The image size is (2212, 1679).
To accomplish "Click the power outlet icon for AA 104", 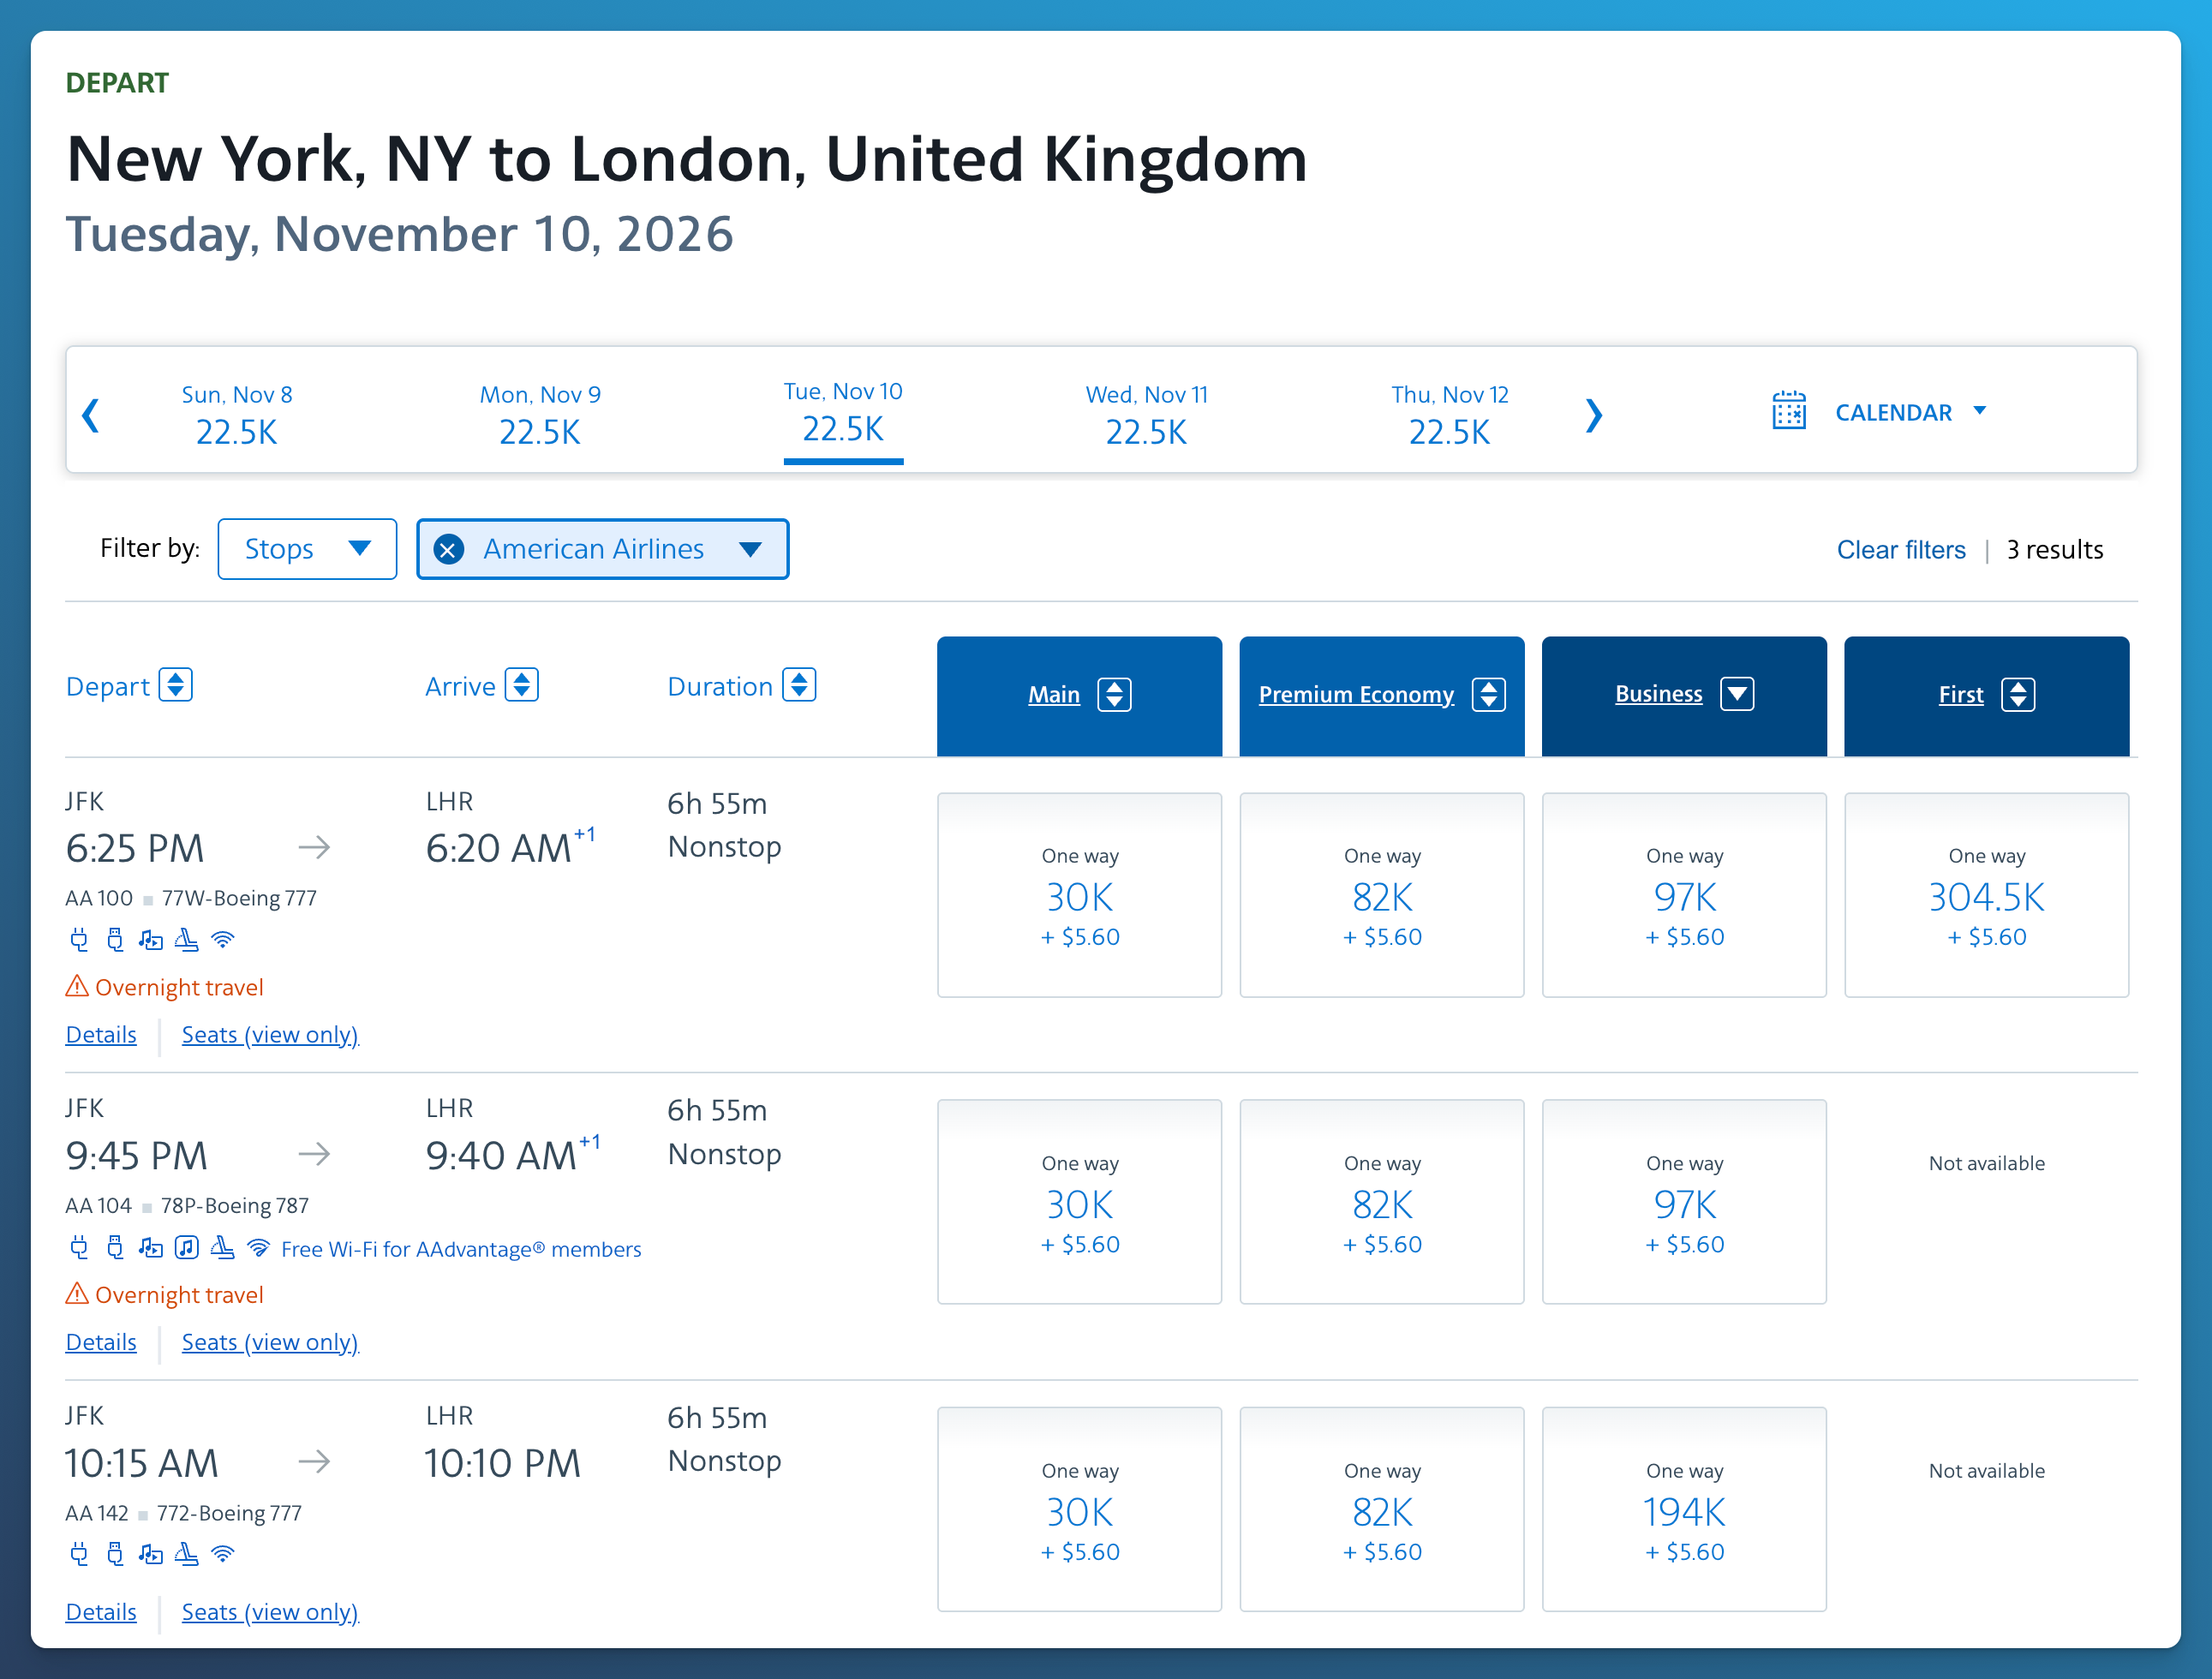I will 79,1247.
